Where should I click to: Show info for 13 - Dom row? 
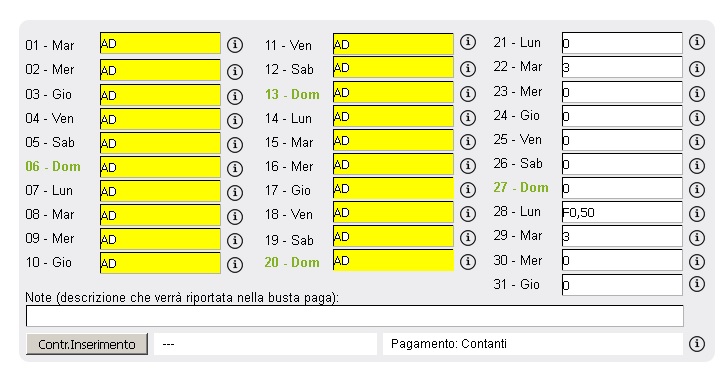click(468, 94)
